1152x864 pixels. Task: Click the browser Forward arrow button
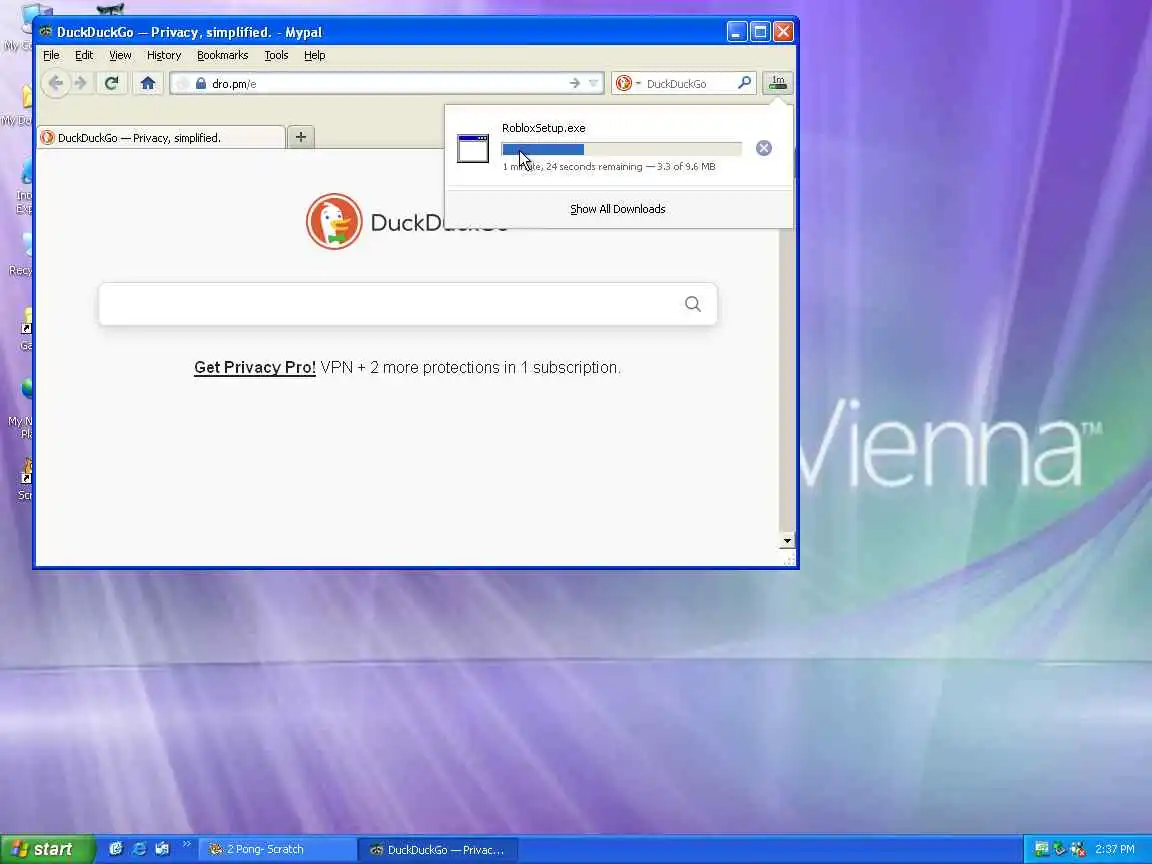click(x=81, y=83)
